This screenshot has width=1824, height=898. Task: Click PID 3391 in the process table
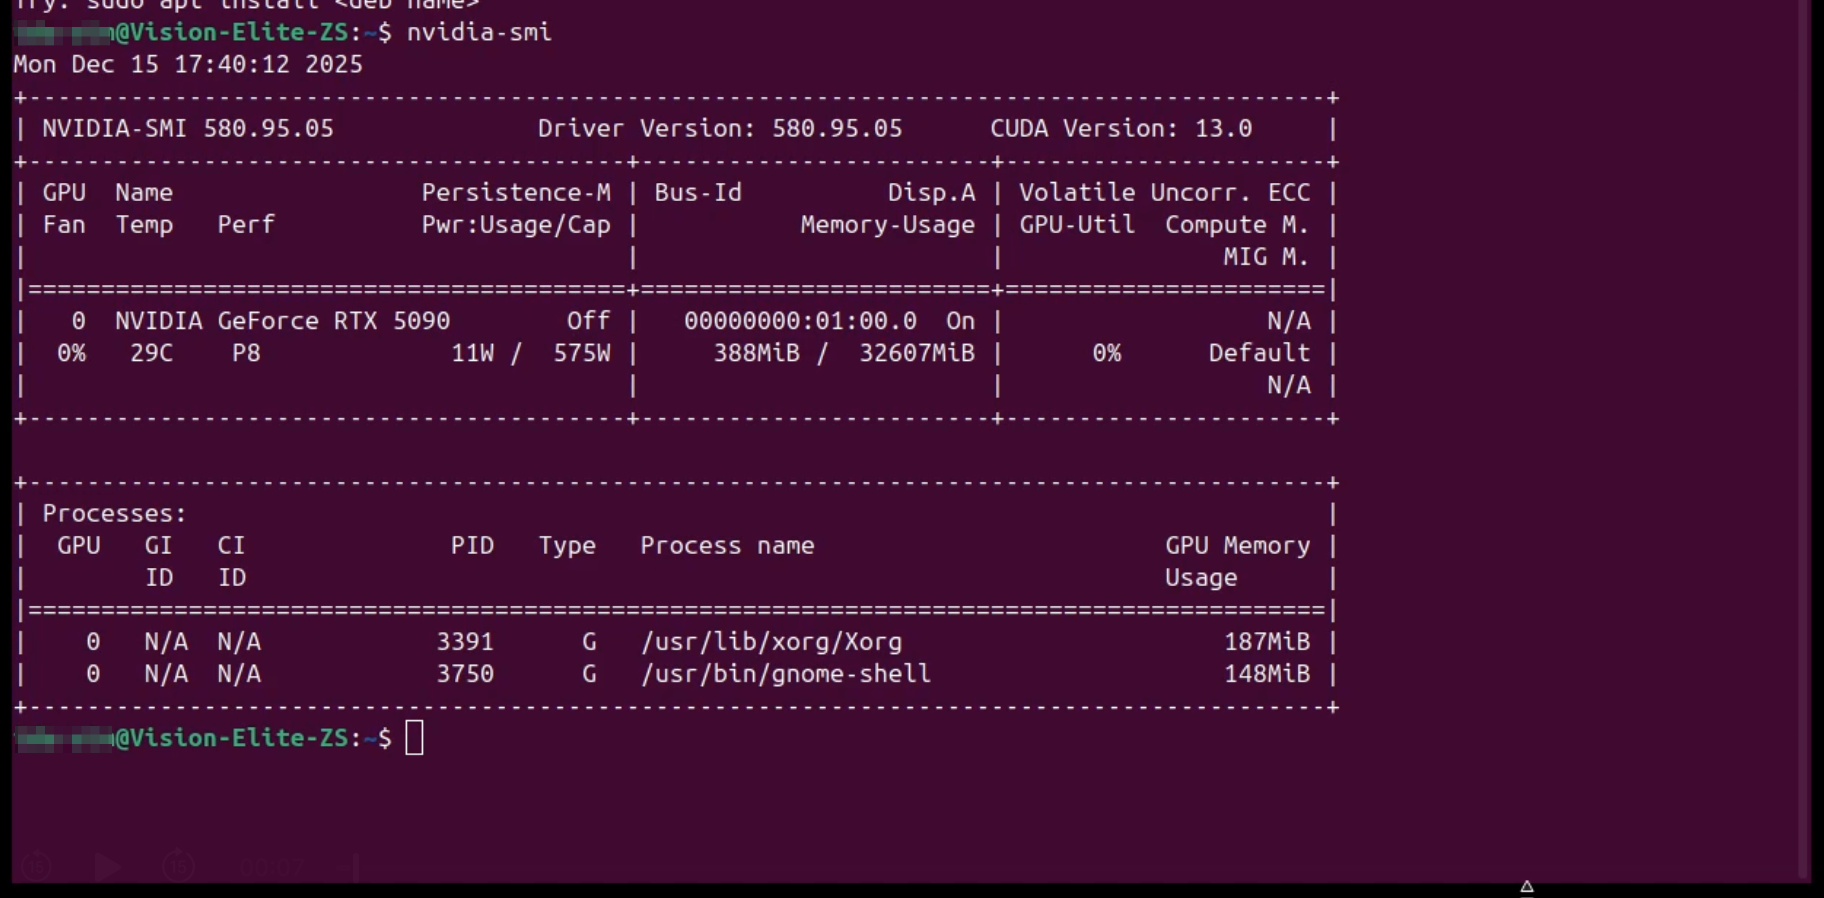pyautogui.click(x=465, y=642)
